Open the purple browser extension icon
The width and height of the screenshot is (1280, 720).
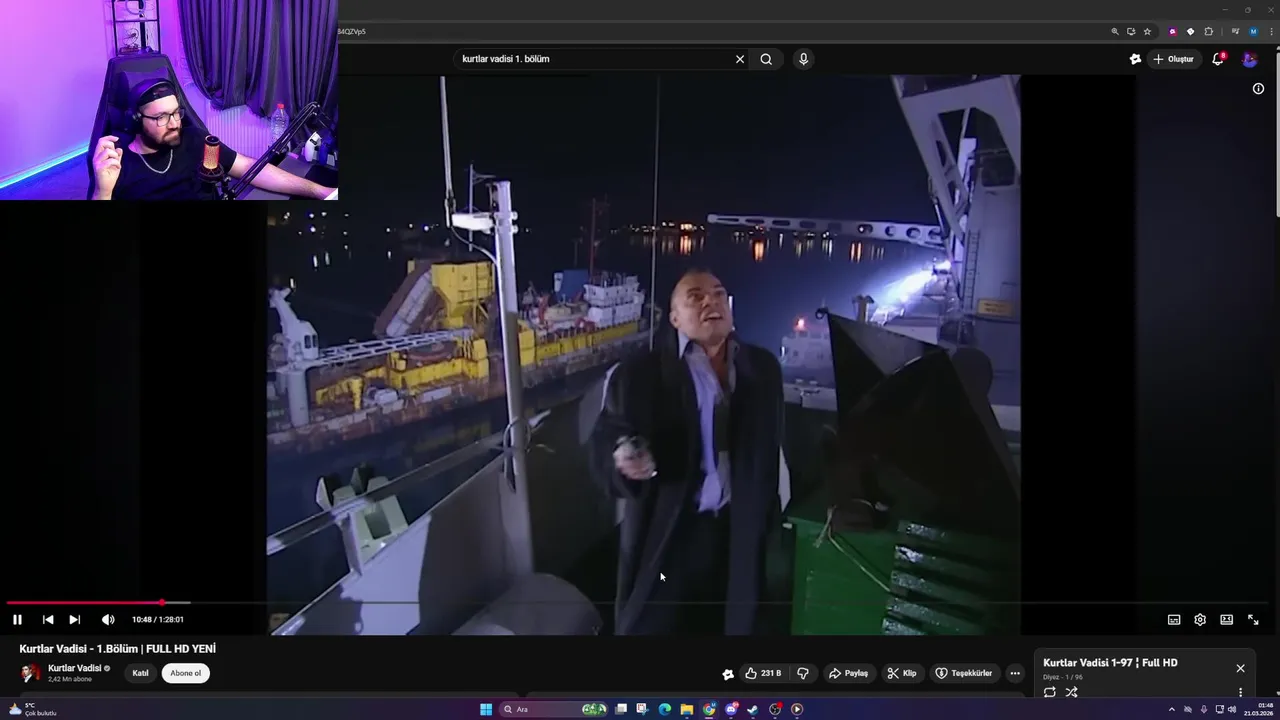[x=1173, y=31]
